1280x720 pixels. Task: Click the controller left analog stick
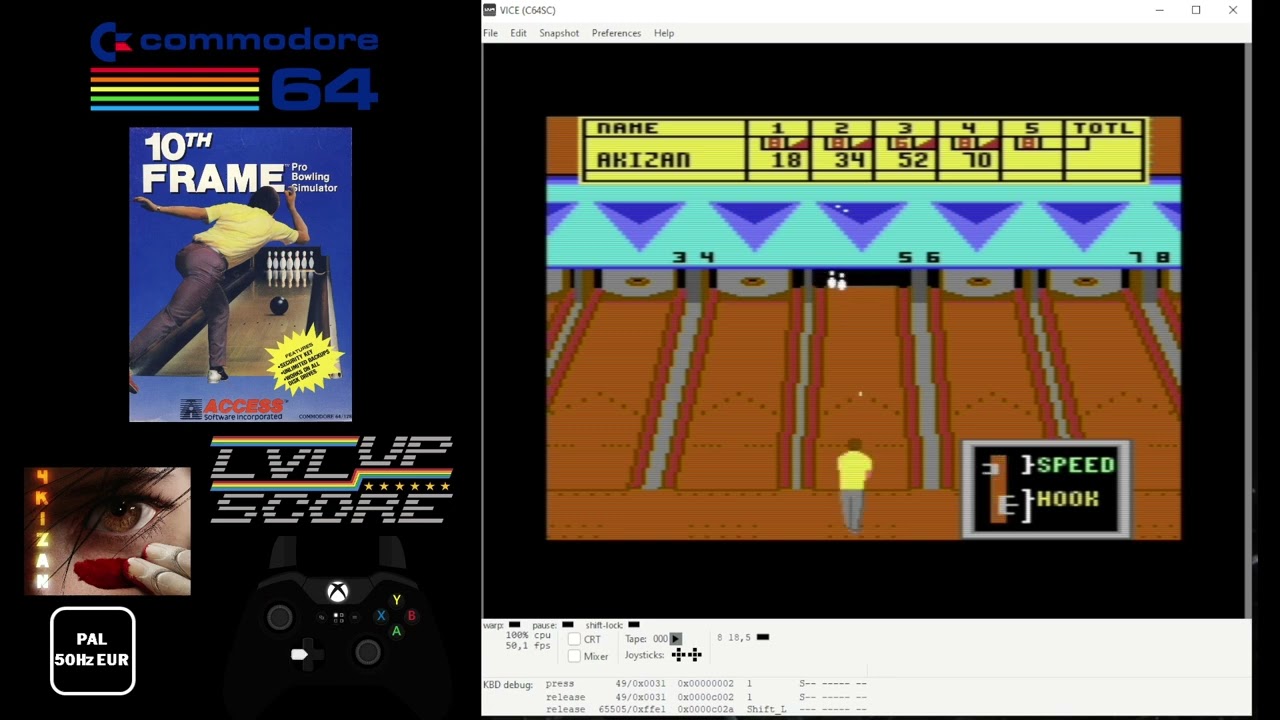point(280,617)
